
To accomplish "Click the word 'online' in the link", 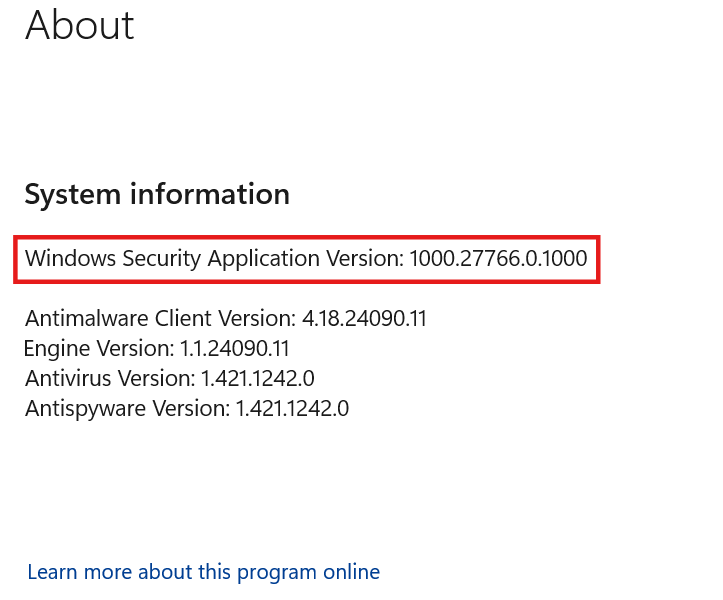I will (x=351, y=572).
